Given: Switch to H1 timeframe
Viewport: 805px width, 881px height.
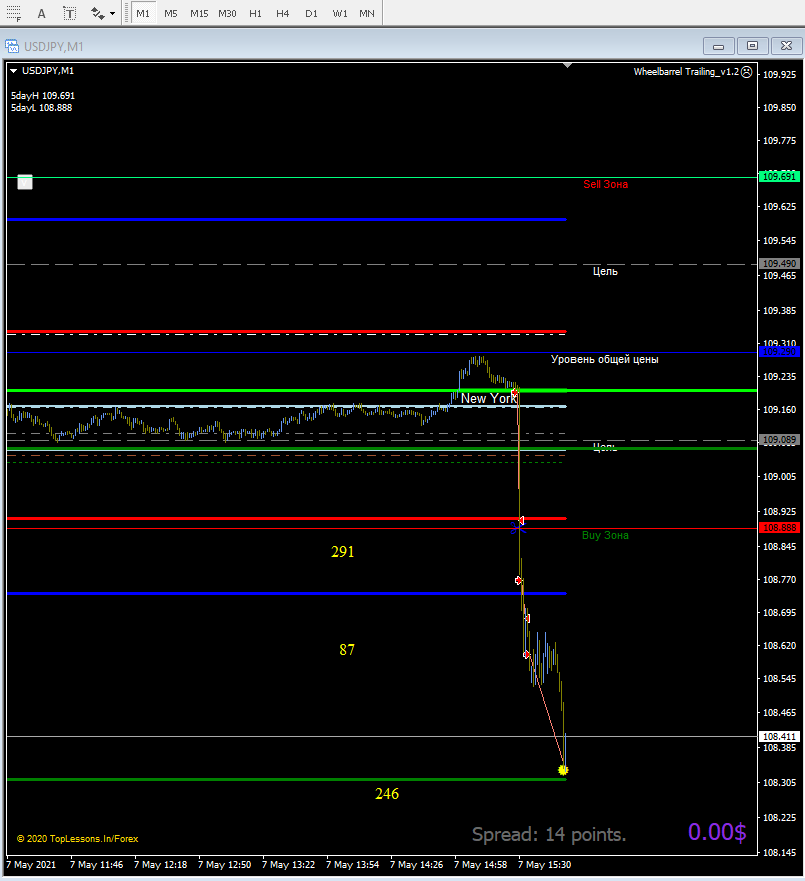Looking at the screenshot, I should (x=255, y=13).
